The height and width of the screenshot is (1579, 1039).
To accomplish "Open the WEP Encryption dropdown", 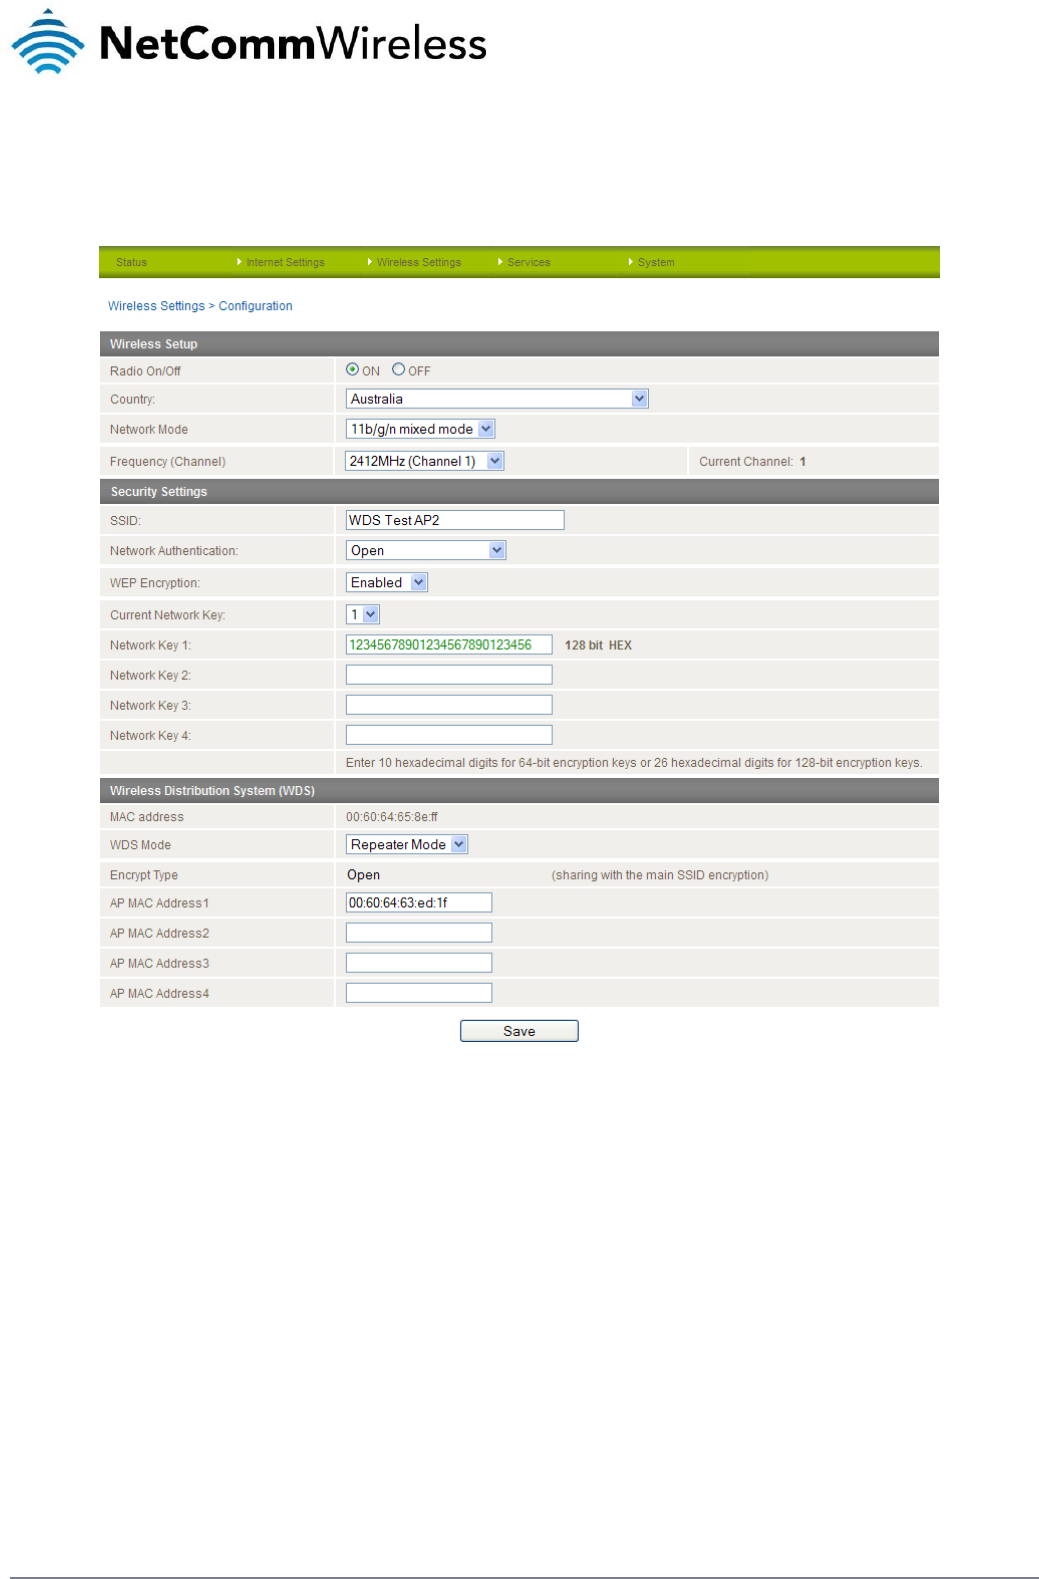I will (387, 583).
